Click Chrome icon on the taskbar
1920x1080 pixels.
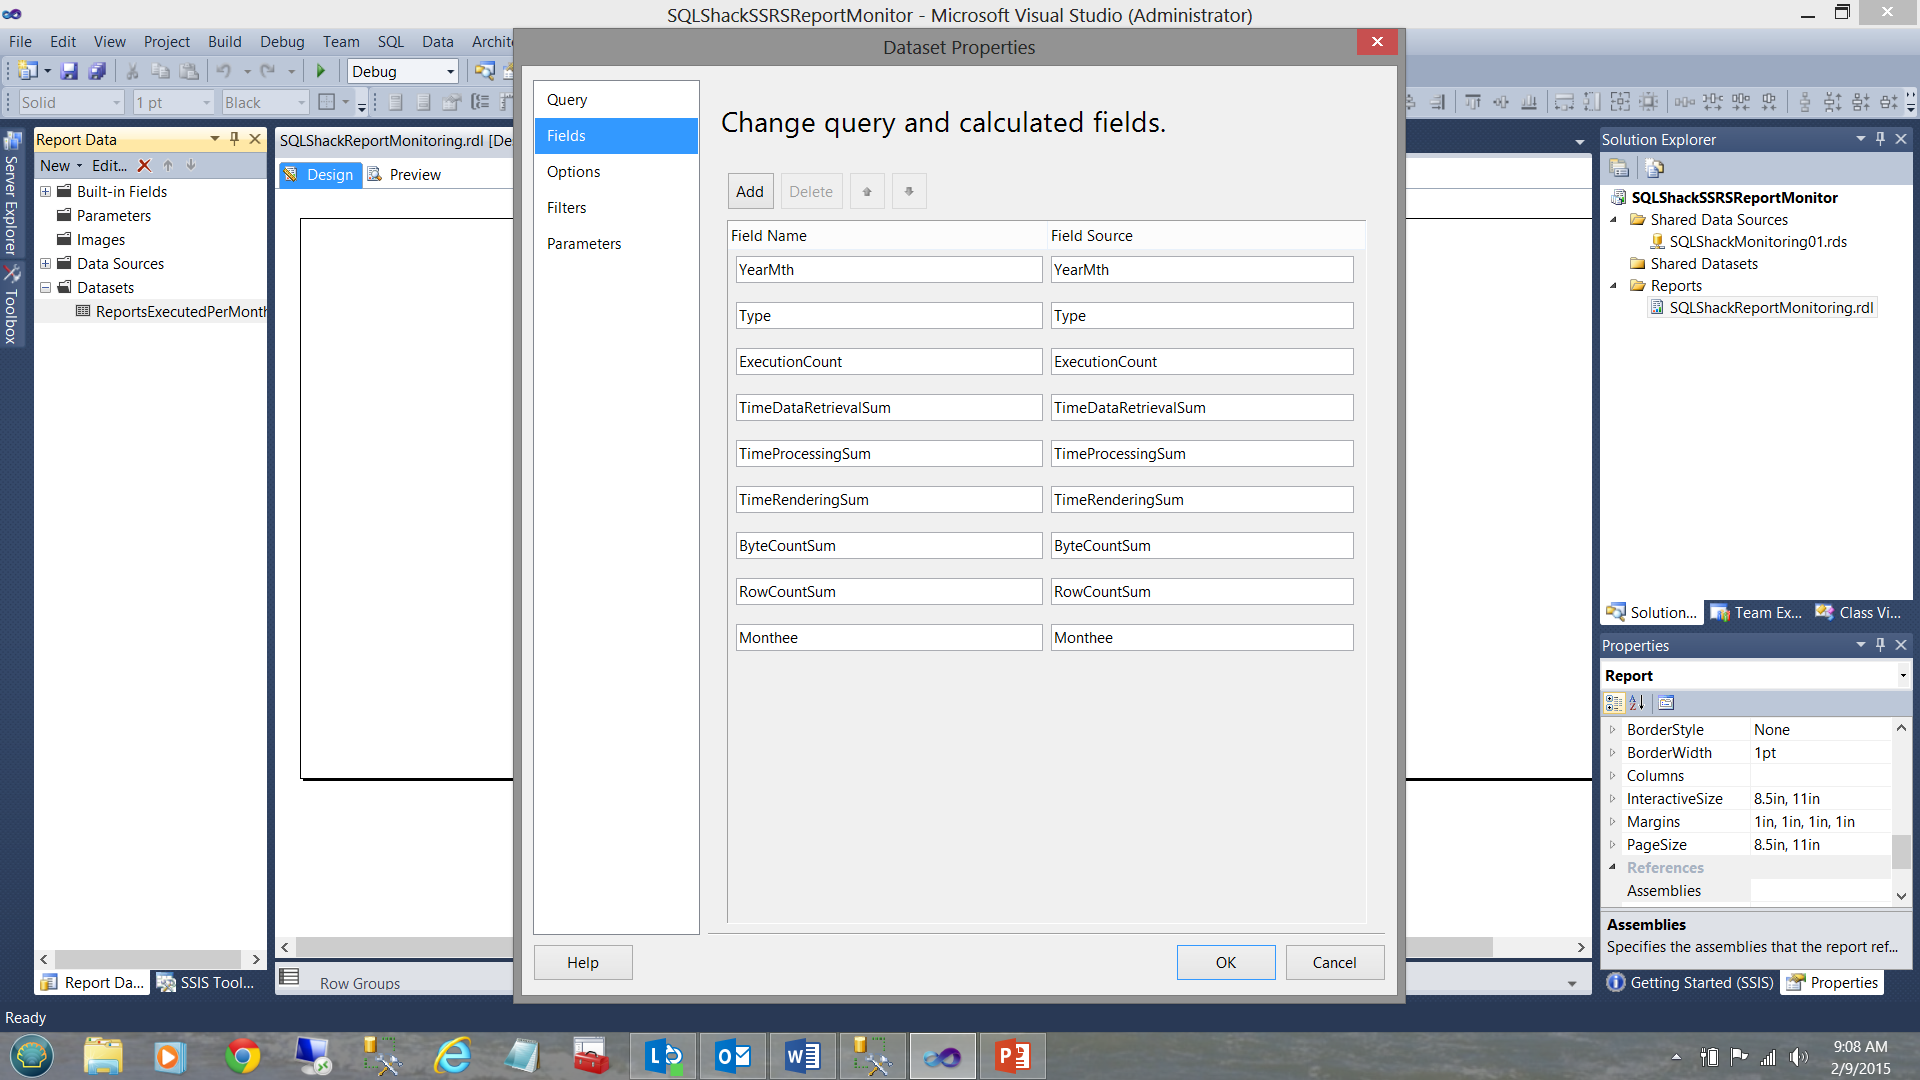[x=242, y=1057]
